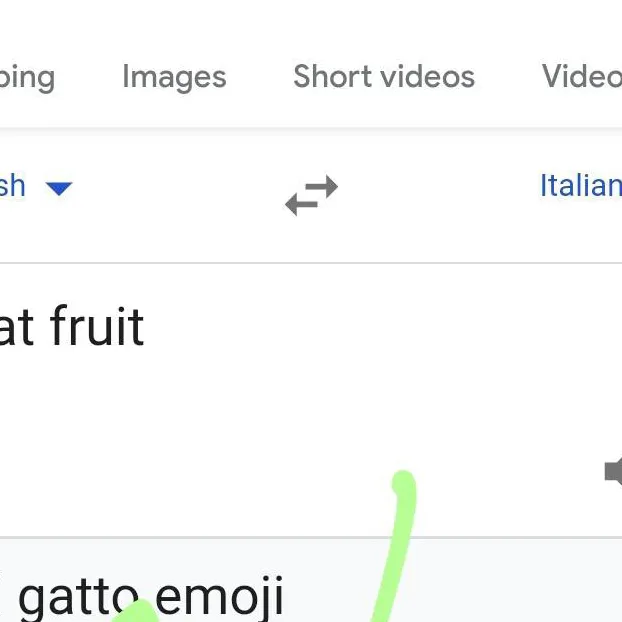Select the translated text "gatto emoji"
622x622 pixels.
click(x=150, y=595)
